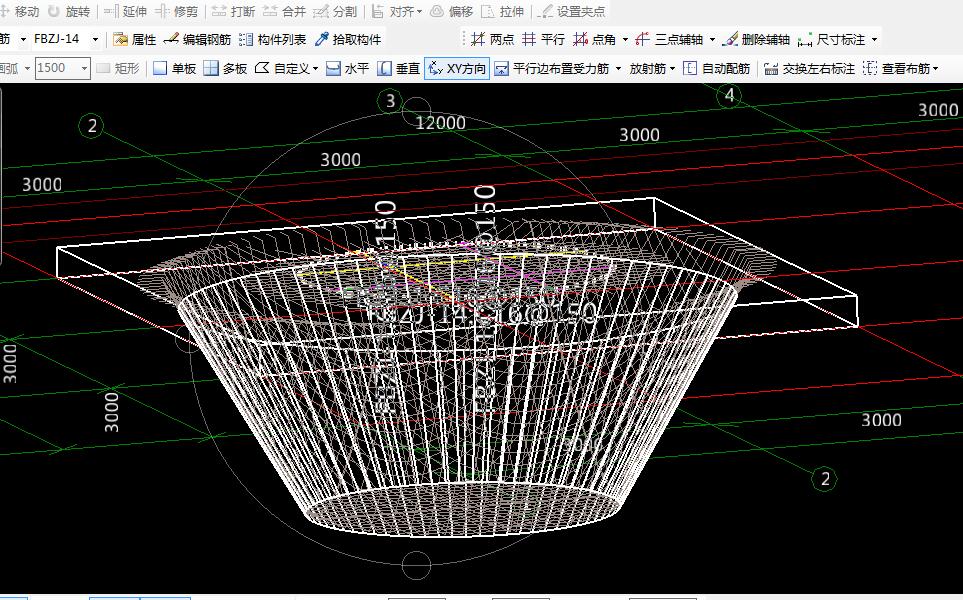Open 属性 properties panel

pyautogui.click(x=135, y=40)
